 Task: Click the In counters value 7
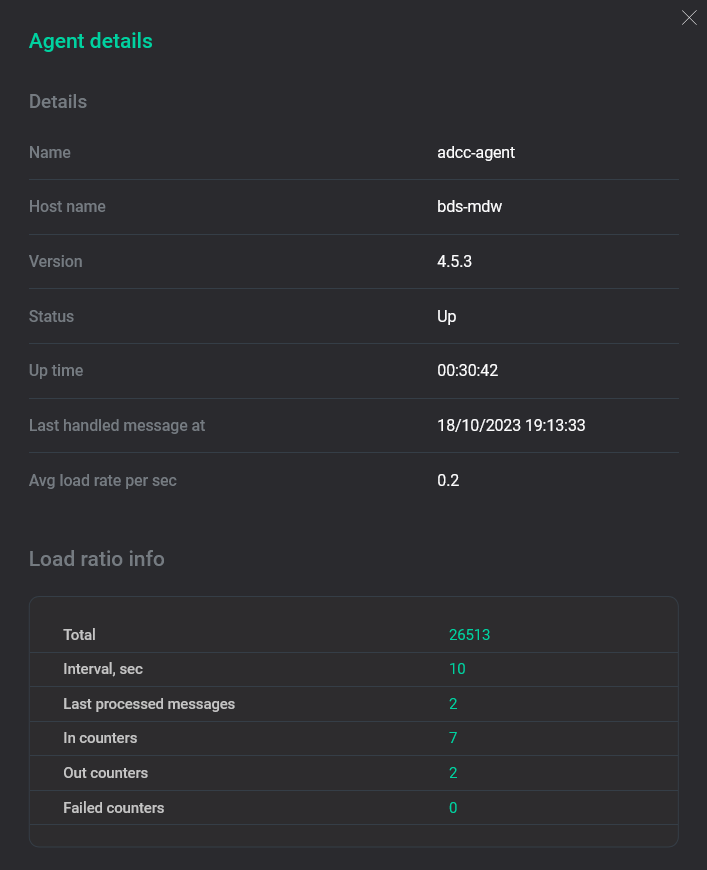pos(453,738)
